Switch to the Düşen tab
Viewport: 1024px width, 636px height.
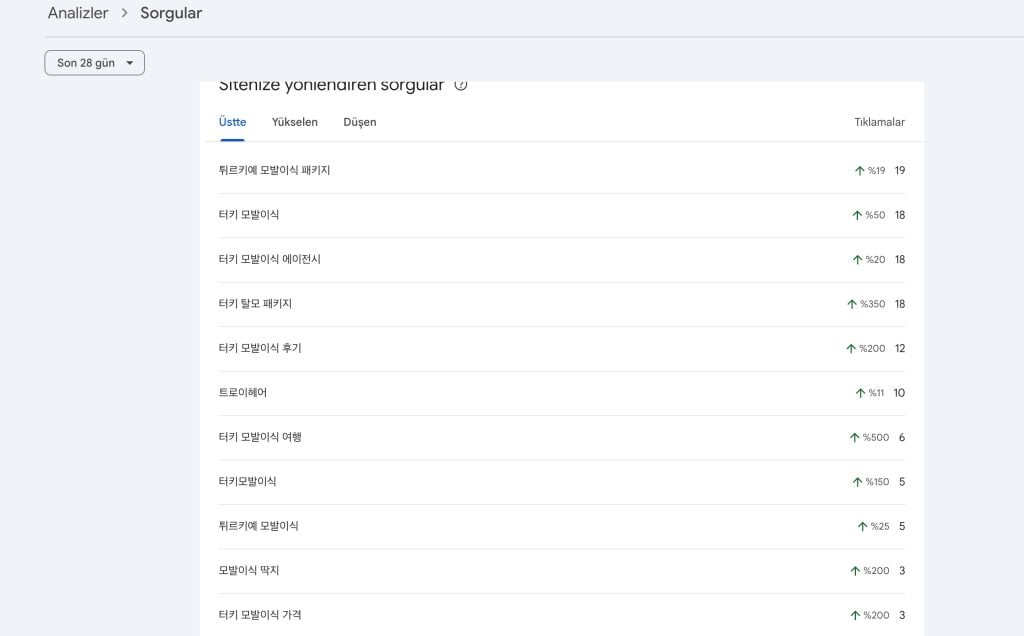point(359,122)
